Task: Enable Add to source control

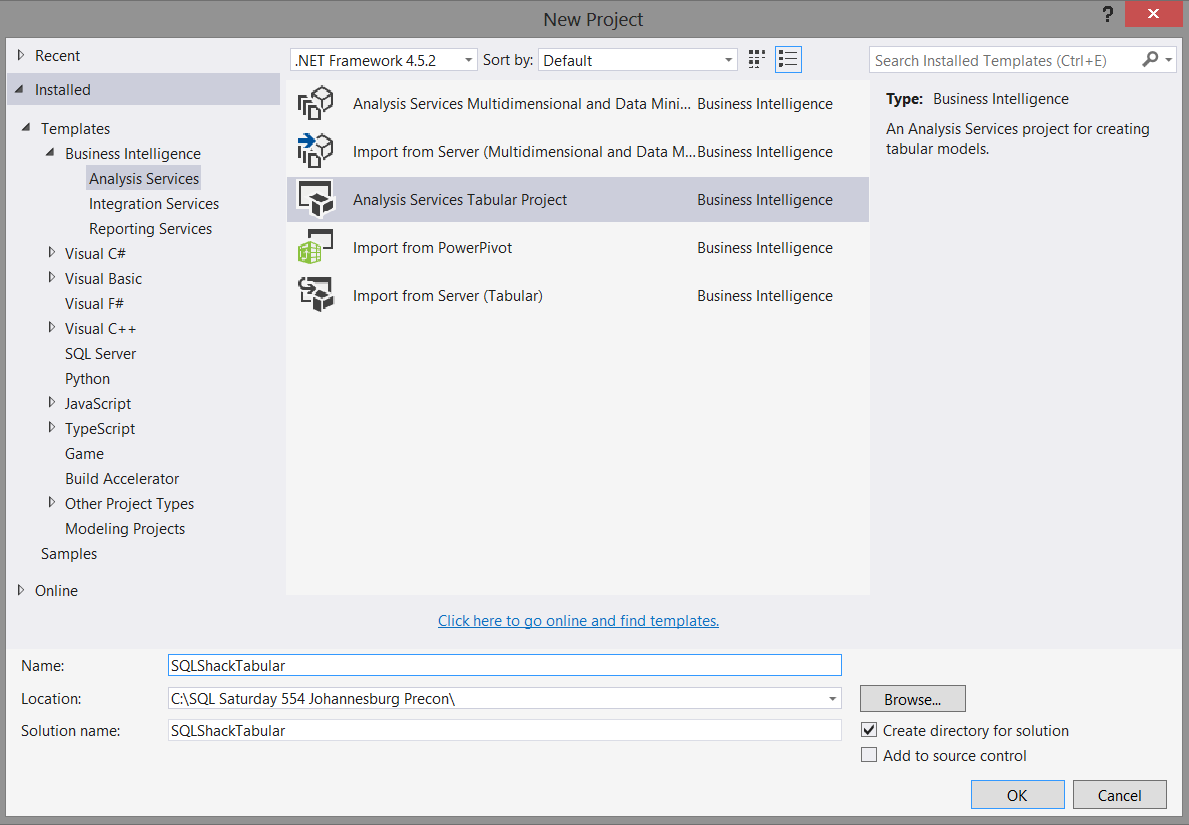Action: pos(869,756)
